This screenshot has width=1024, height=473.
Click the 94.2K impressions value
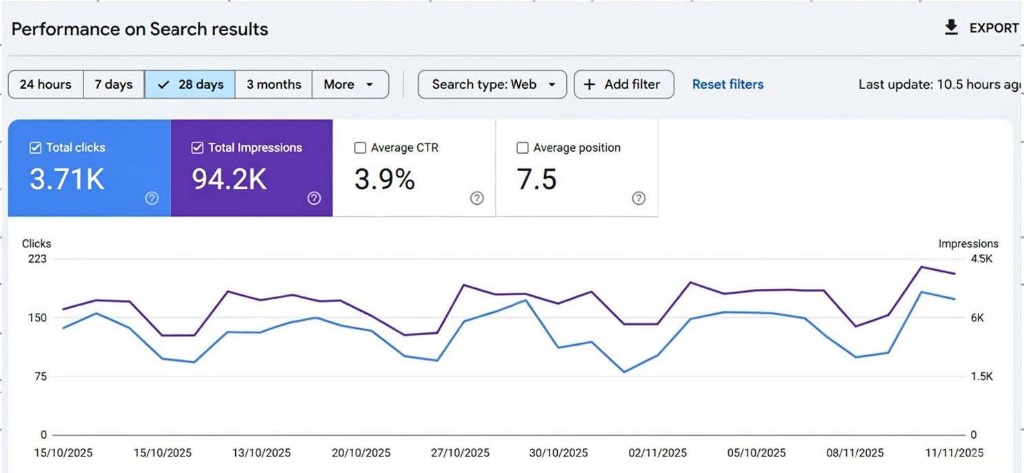[229, 180]
